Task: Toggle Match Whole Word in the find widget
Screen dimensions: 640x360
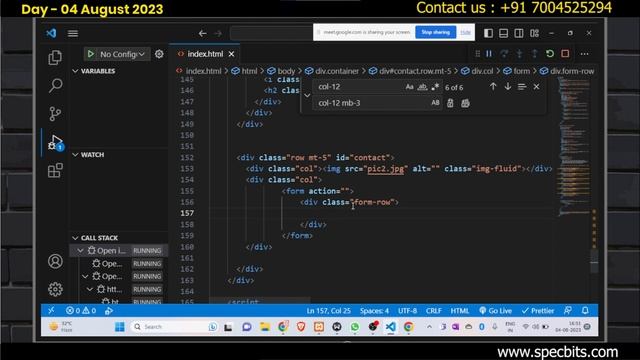Action: pos(422,87)
